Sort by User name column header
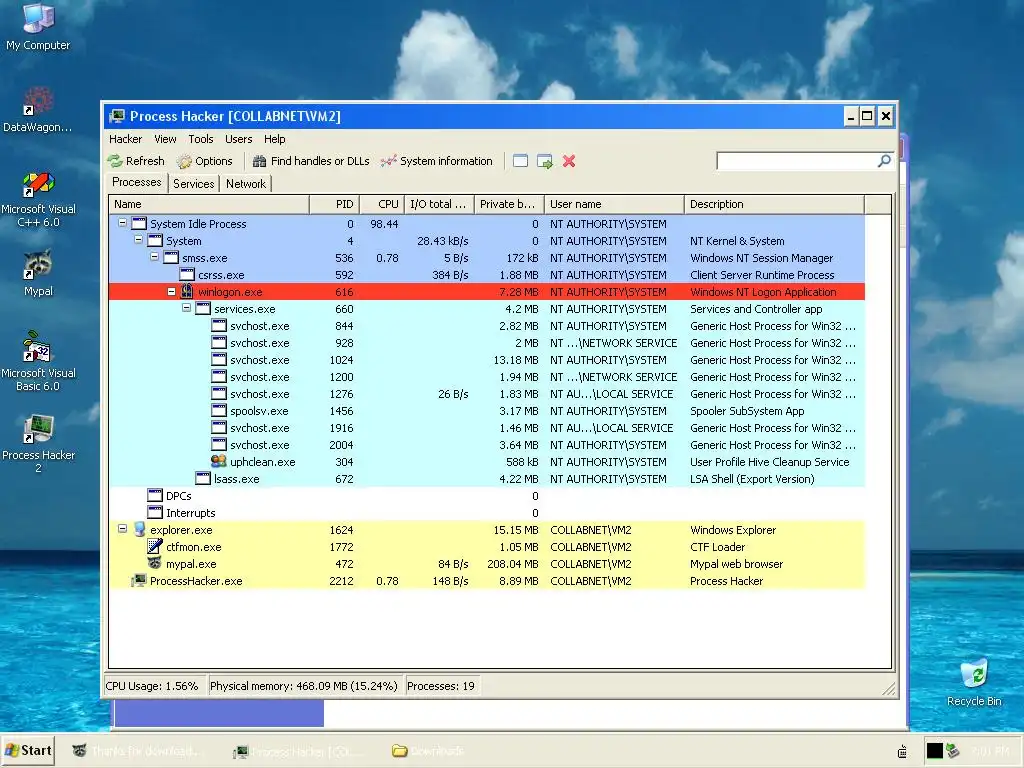The image size is (1024, 768). point(615,204)
